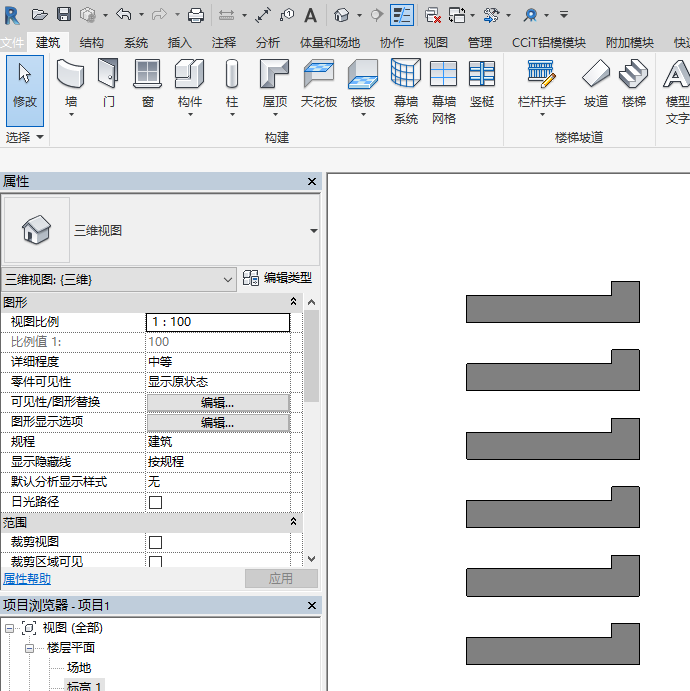Click the 显示隐藏线 value 按规程

pyautogui.click(x=218, y=462)
